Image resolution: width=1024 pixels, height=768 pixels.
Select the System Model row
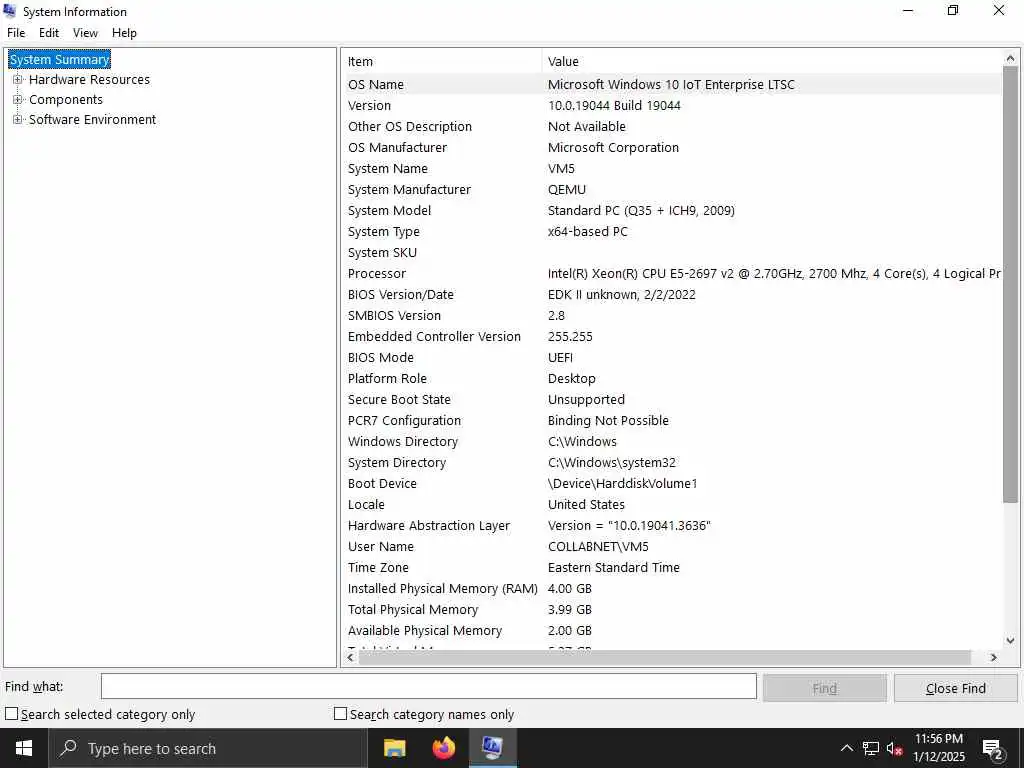pyautogui.click(x=672, y=210)
